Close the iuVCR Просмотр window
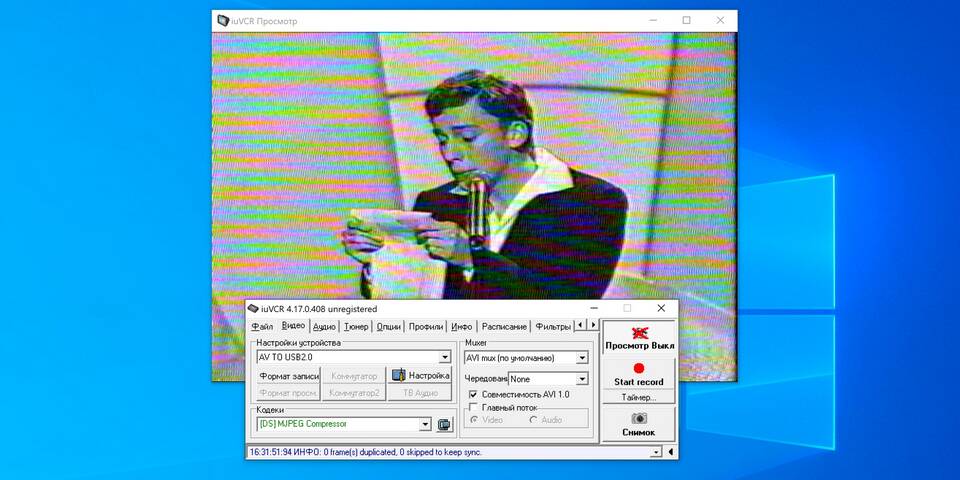Viewport: 960px width, 480px height. pyautogui.click(x=720, y=21)
